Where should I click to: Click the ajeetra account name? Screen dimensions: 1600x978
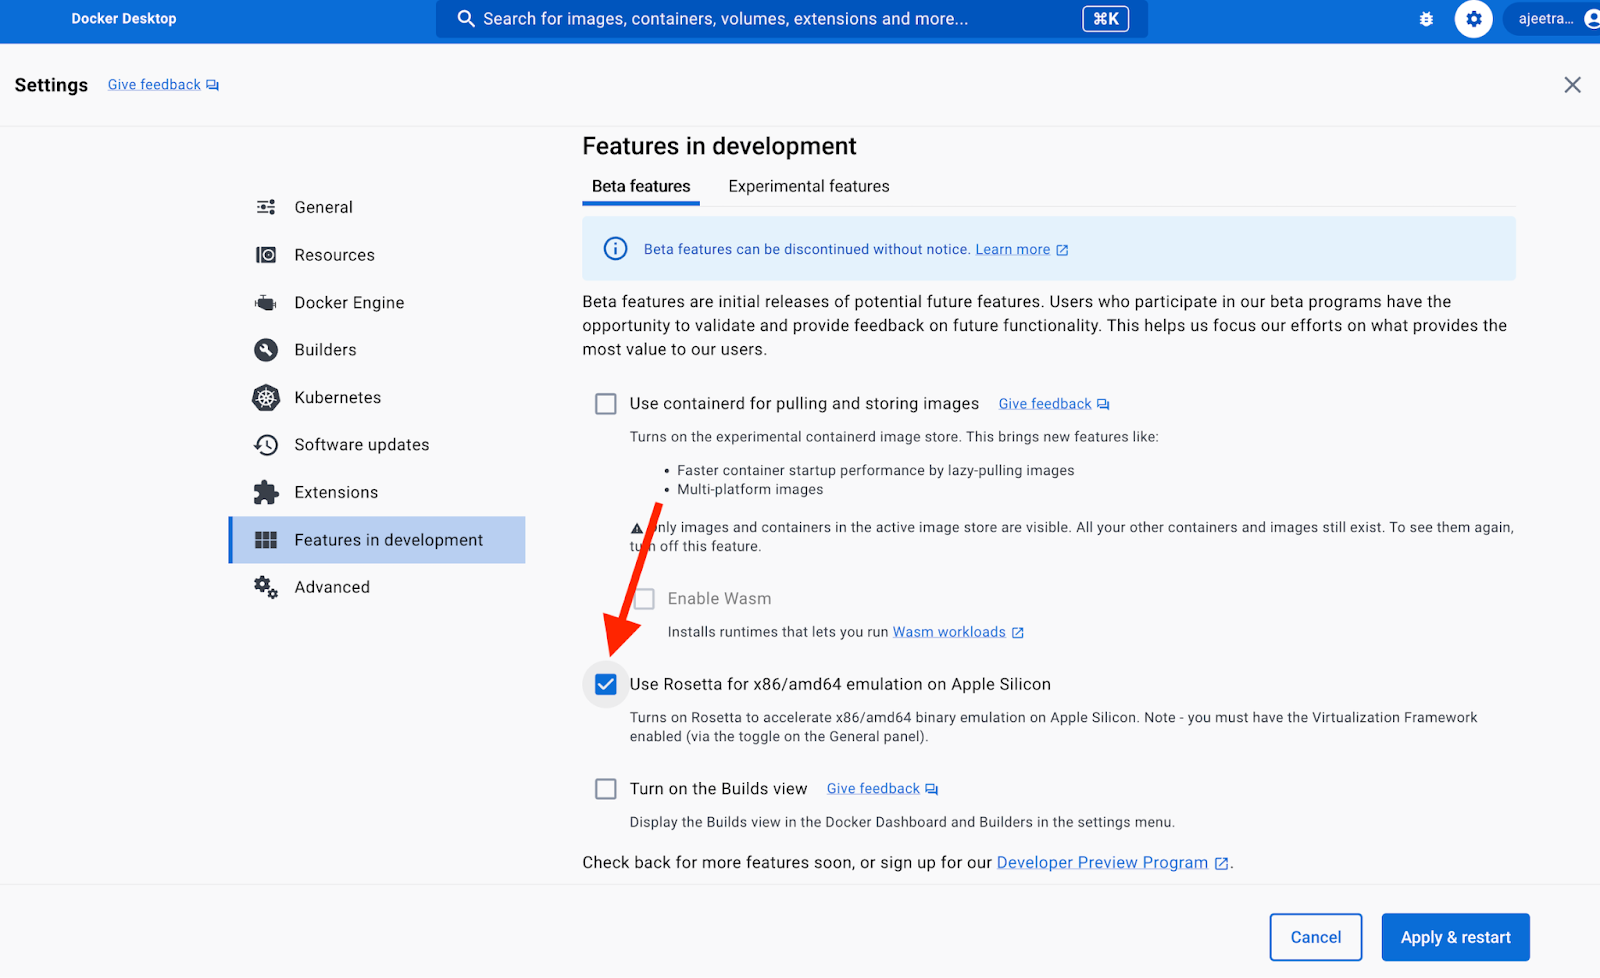(1546, 19)
